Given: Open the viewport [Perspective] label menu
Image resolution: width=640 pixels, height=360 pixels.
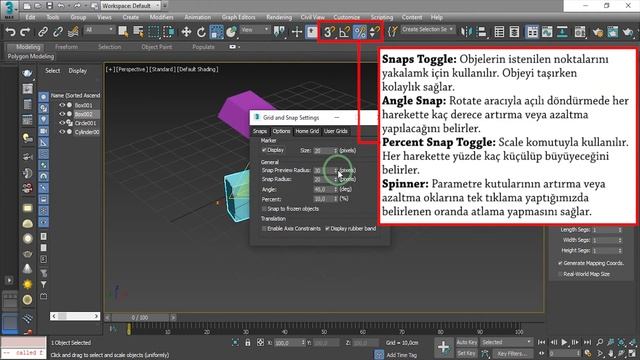Looking at the screenshot, I should 131,69.
